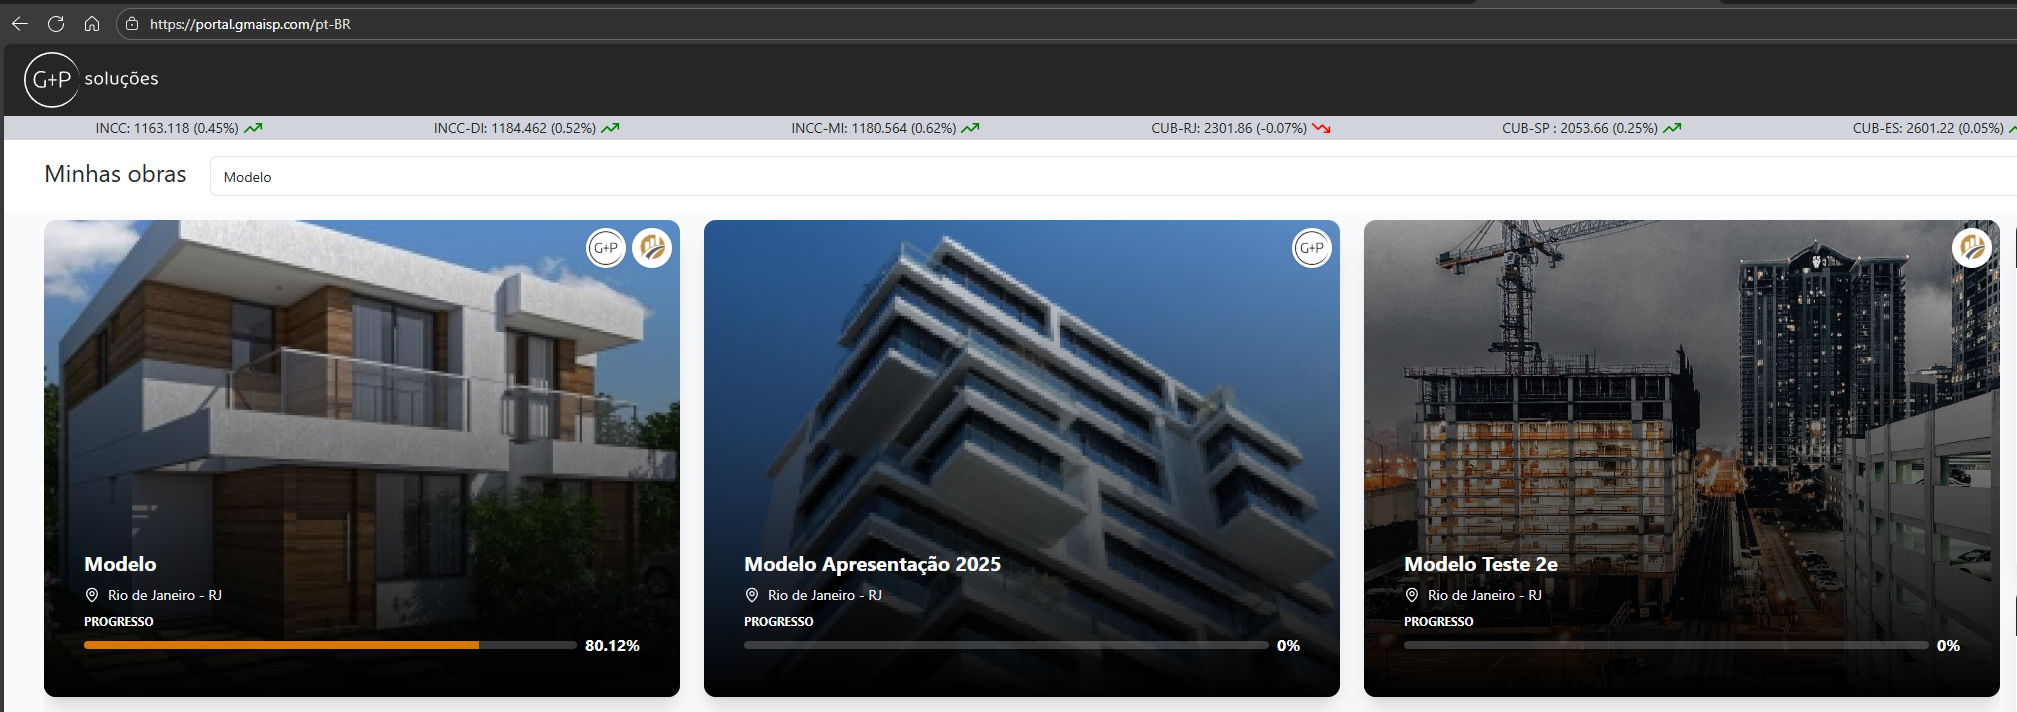This screenshot has height=712, width=2017.
Task: Focus the Minhas obras search field
Action: pyautogui.click(x=1100, y=176)
